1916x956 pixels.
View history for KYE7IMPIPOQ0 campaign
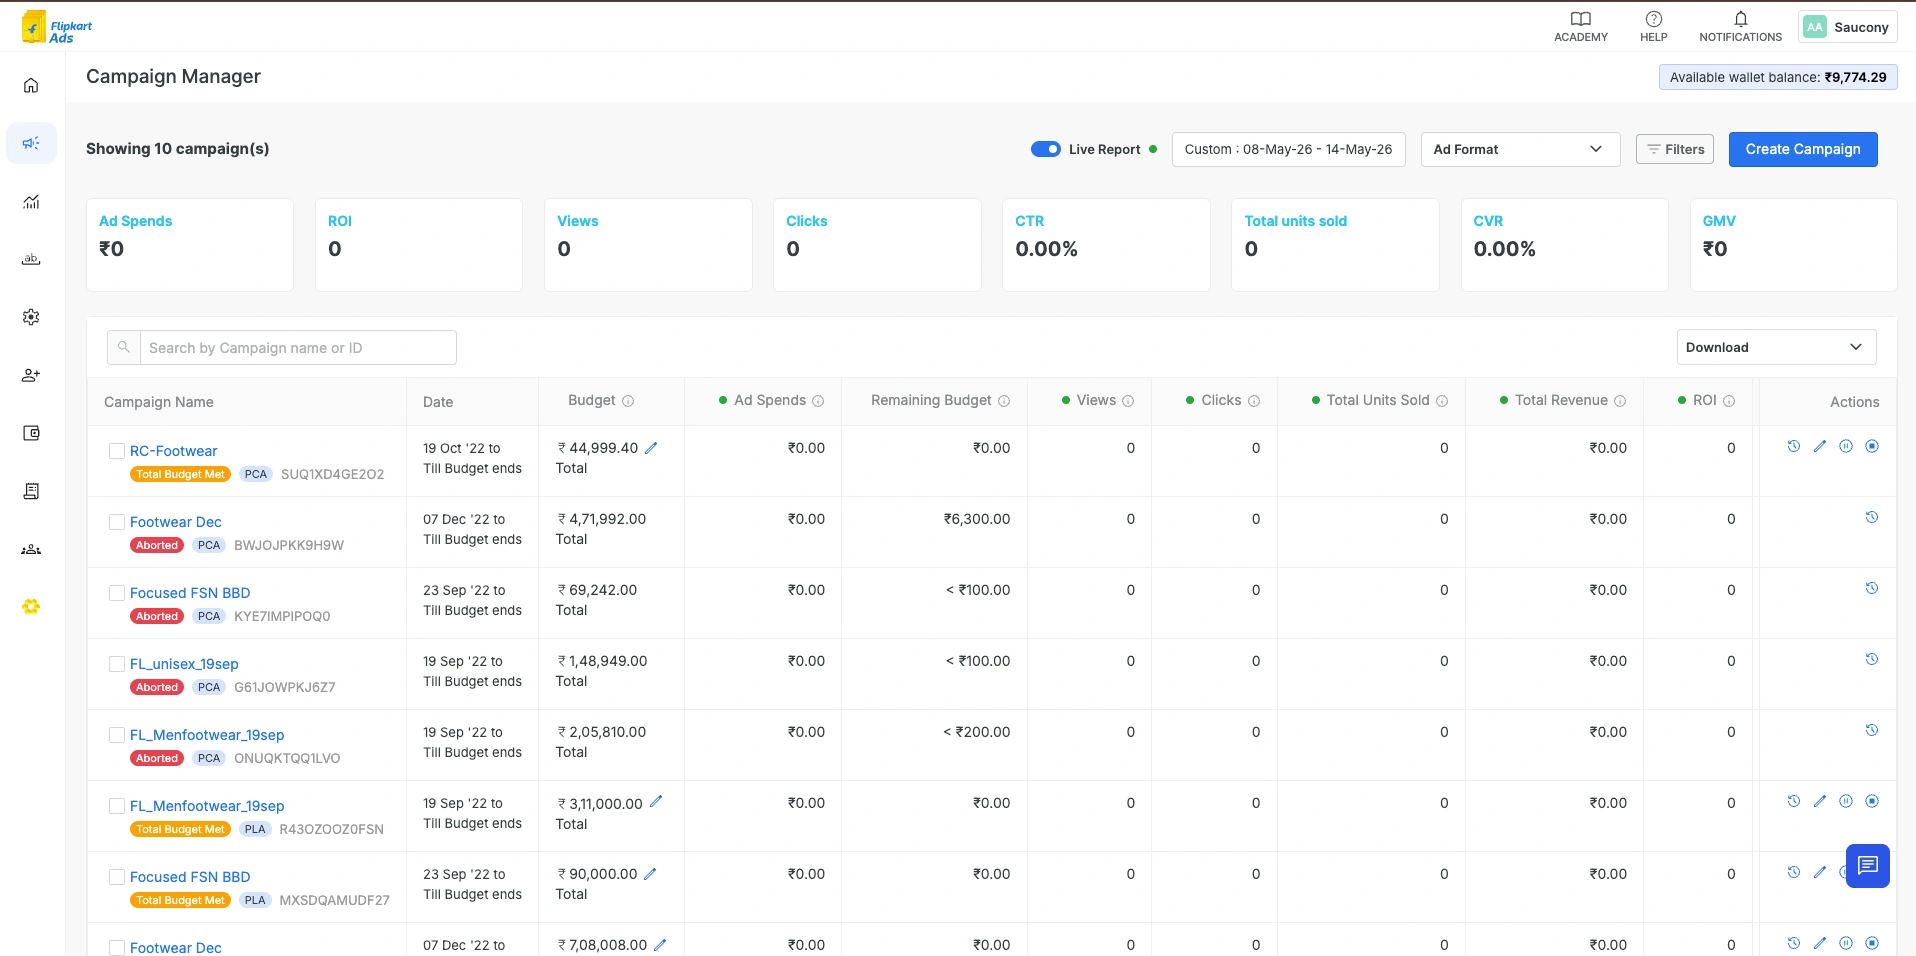1871,588
